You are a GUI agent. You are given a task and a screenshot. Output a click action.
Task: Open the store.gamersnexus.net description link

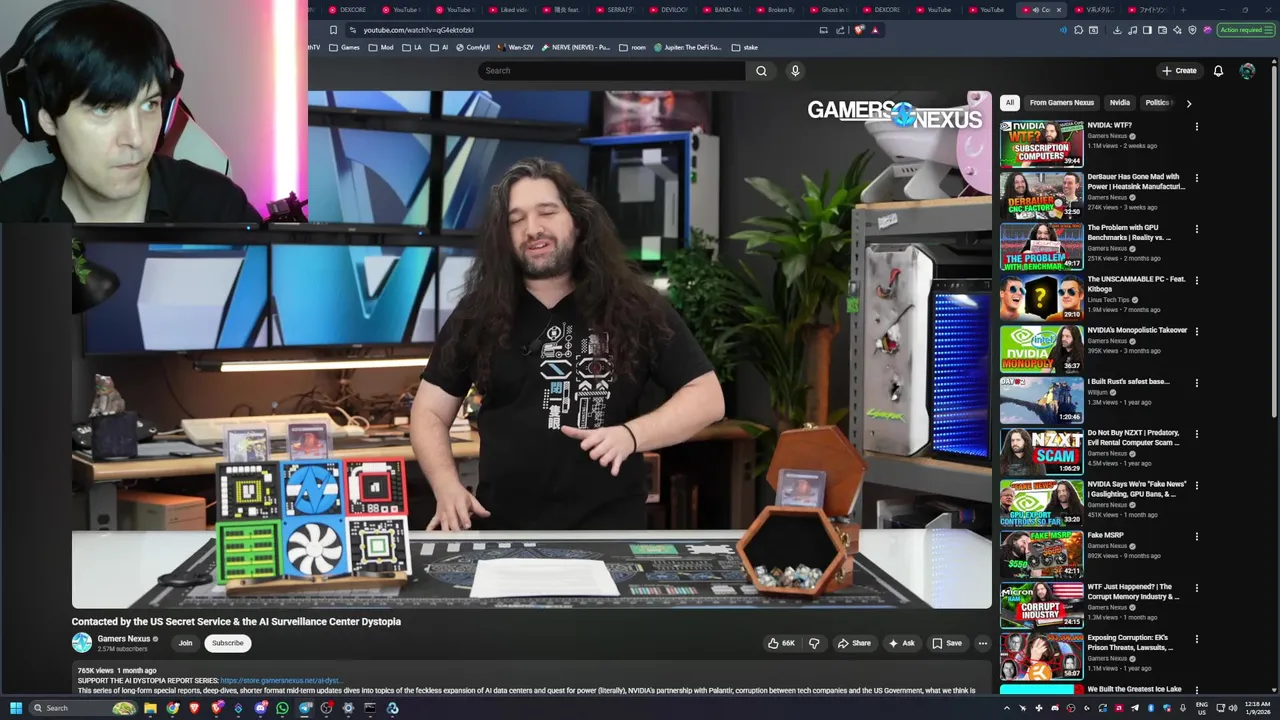click(281, 681)
